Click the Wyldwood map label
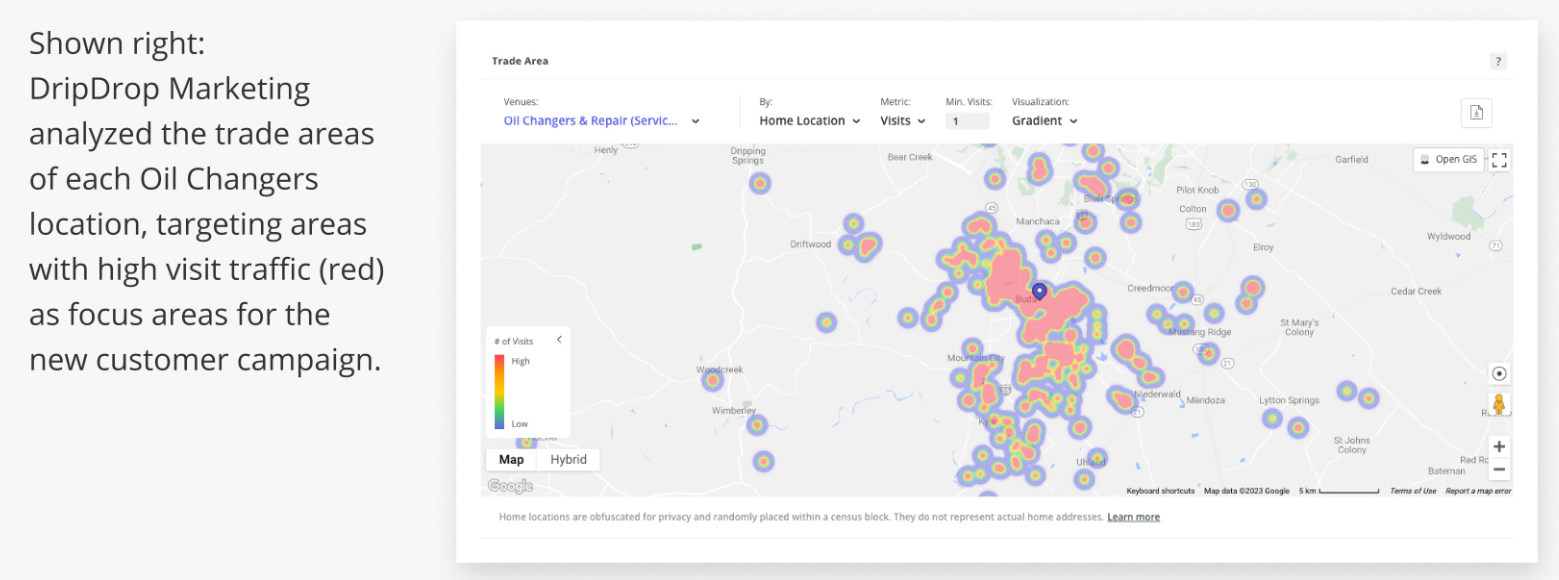Viewport: 1559px width, 580px height. tap(1449, 237)
